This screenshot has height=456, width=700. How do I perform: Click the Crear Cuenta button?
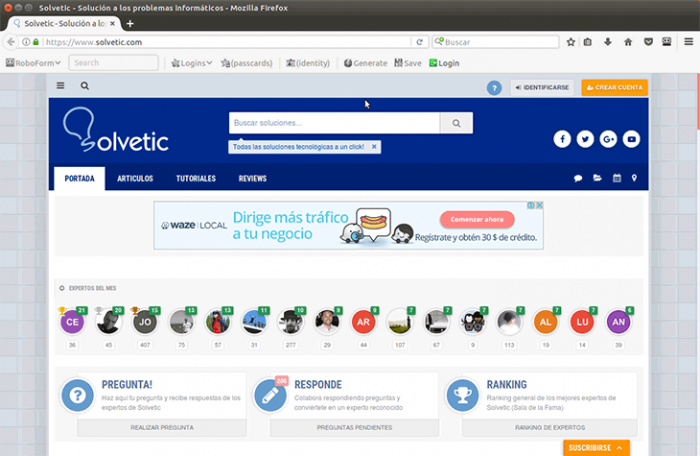[614, 88]
